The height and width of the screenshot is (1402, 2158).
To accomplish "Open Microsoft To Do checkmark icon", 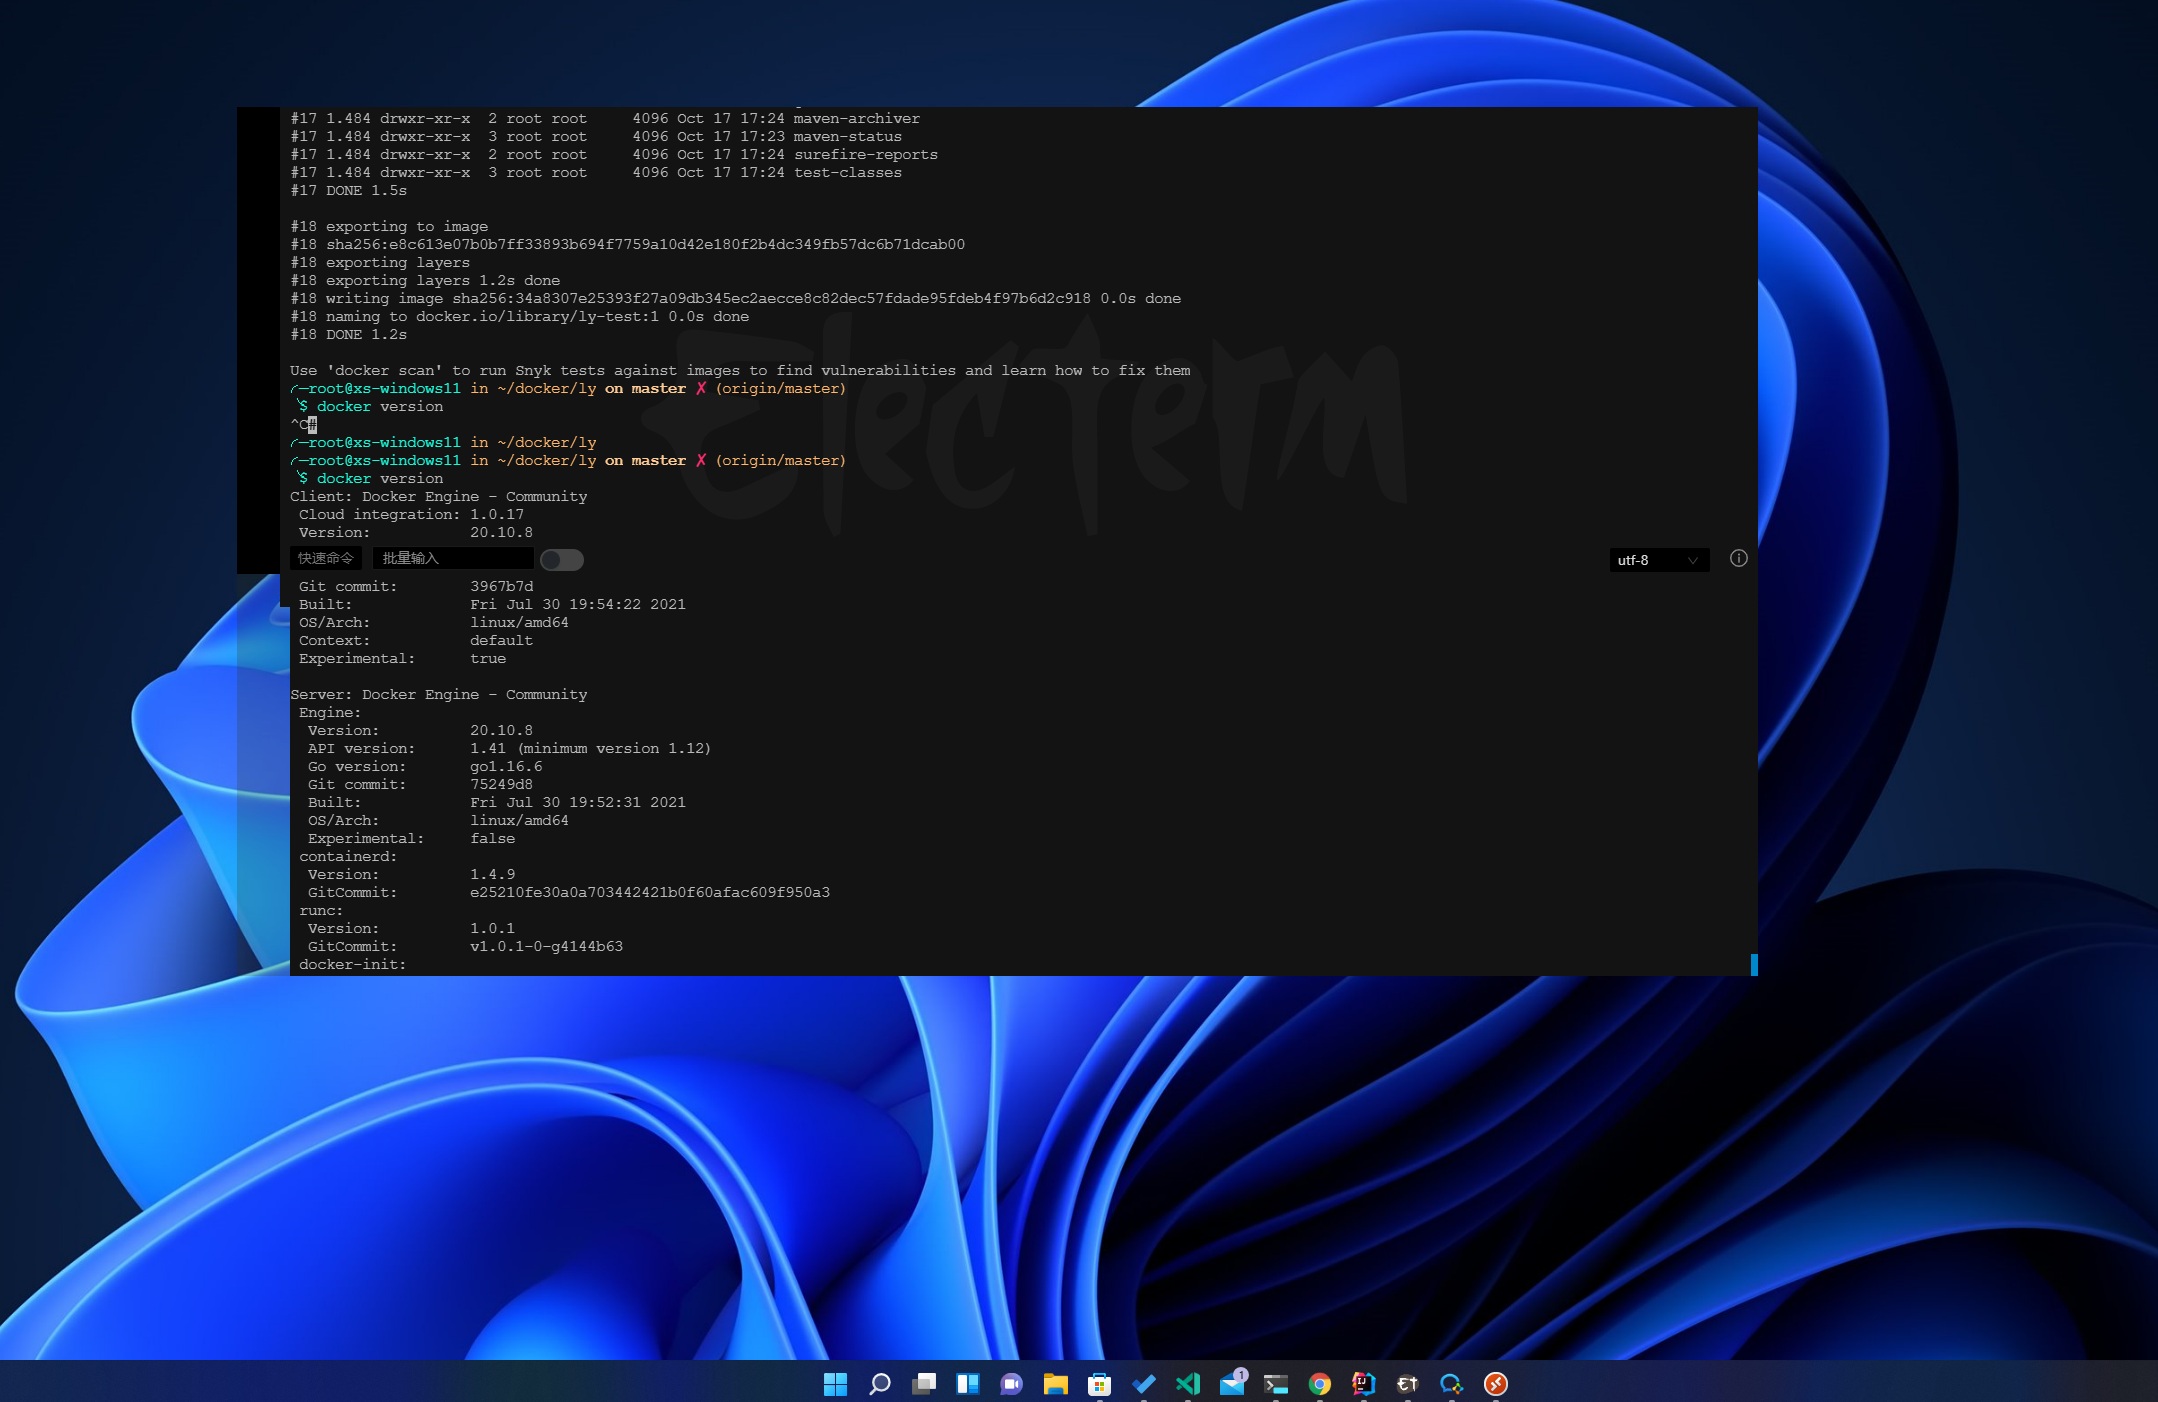I will pyautogui.click(x=1144, y=1384).
